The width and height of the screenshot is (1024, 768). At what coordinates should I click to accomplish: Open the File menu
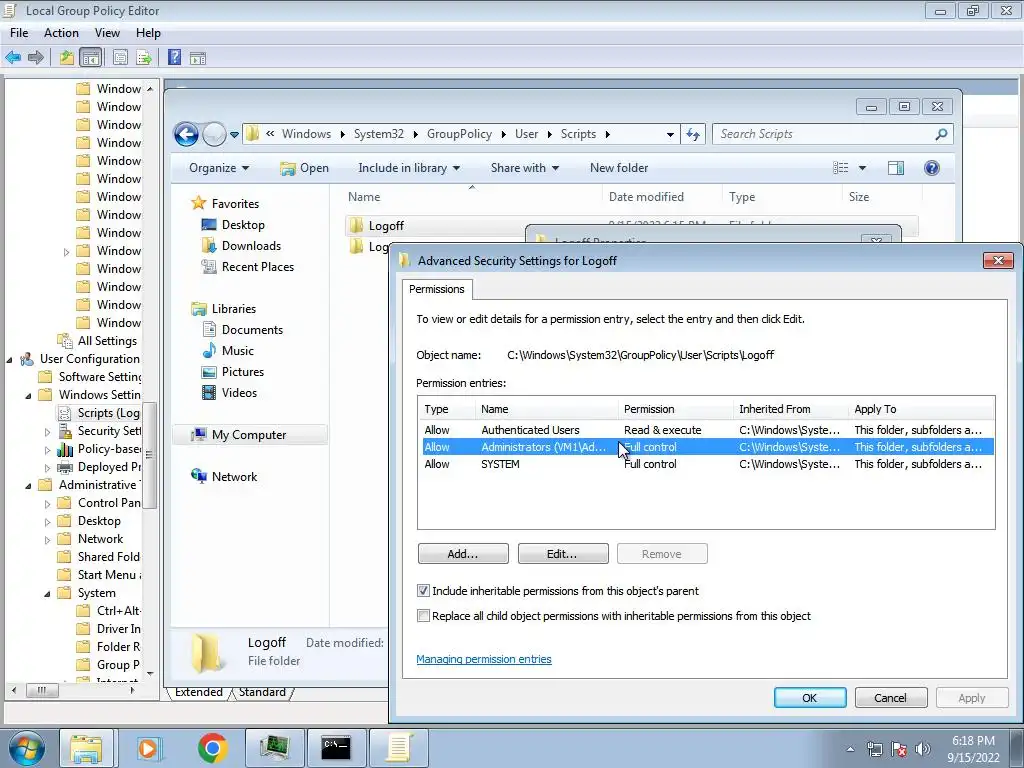(19, 33)
